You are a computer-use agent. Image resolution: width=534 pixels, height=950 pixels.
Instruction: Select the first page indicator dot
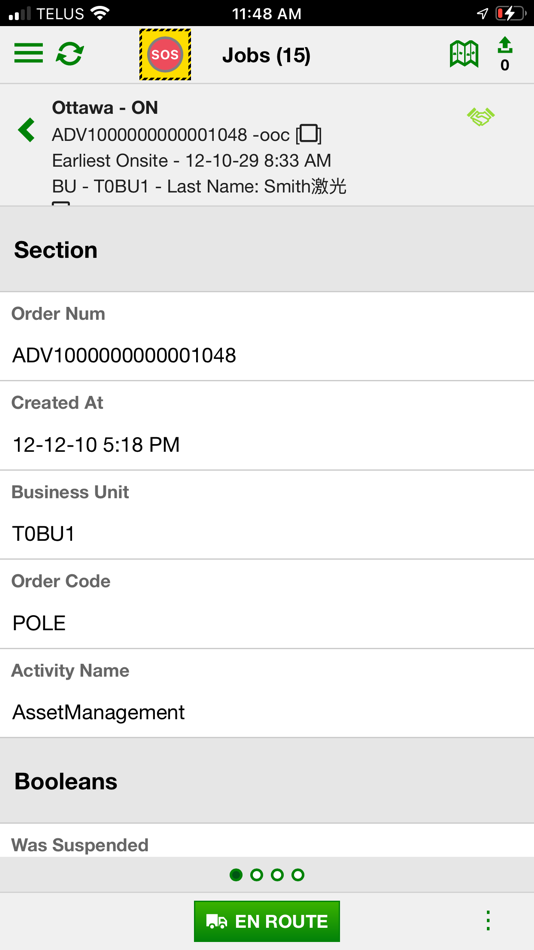pyautogui.click(x=236, y=874)
